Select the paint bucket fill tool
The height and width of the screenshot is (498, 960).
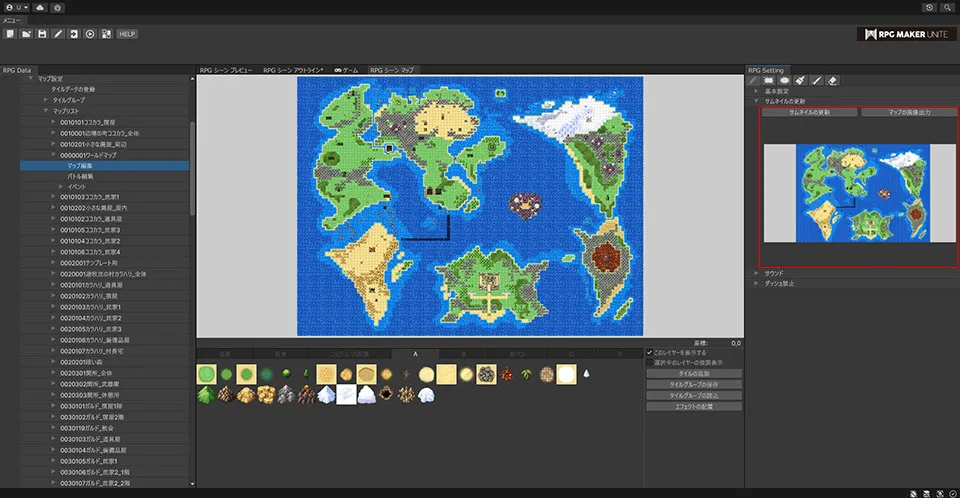tap(801, 80)
